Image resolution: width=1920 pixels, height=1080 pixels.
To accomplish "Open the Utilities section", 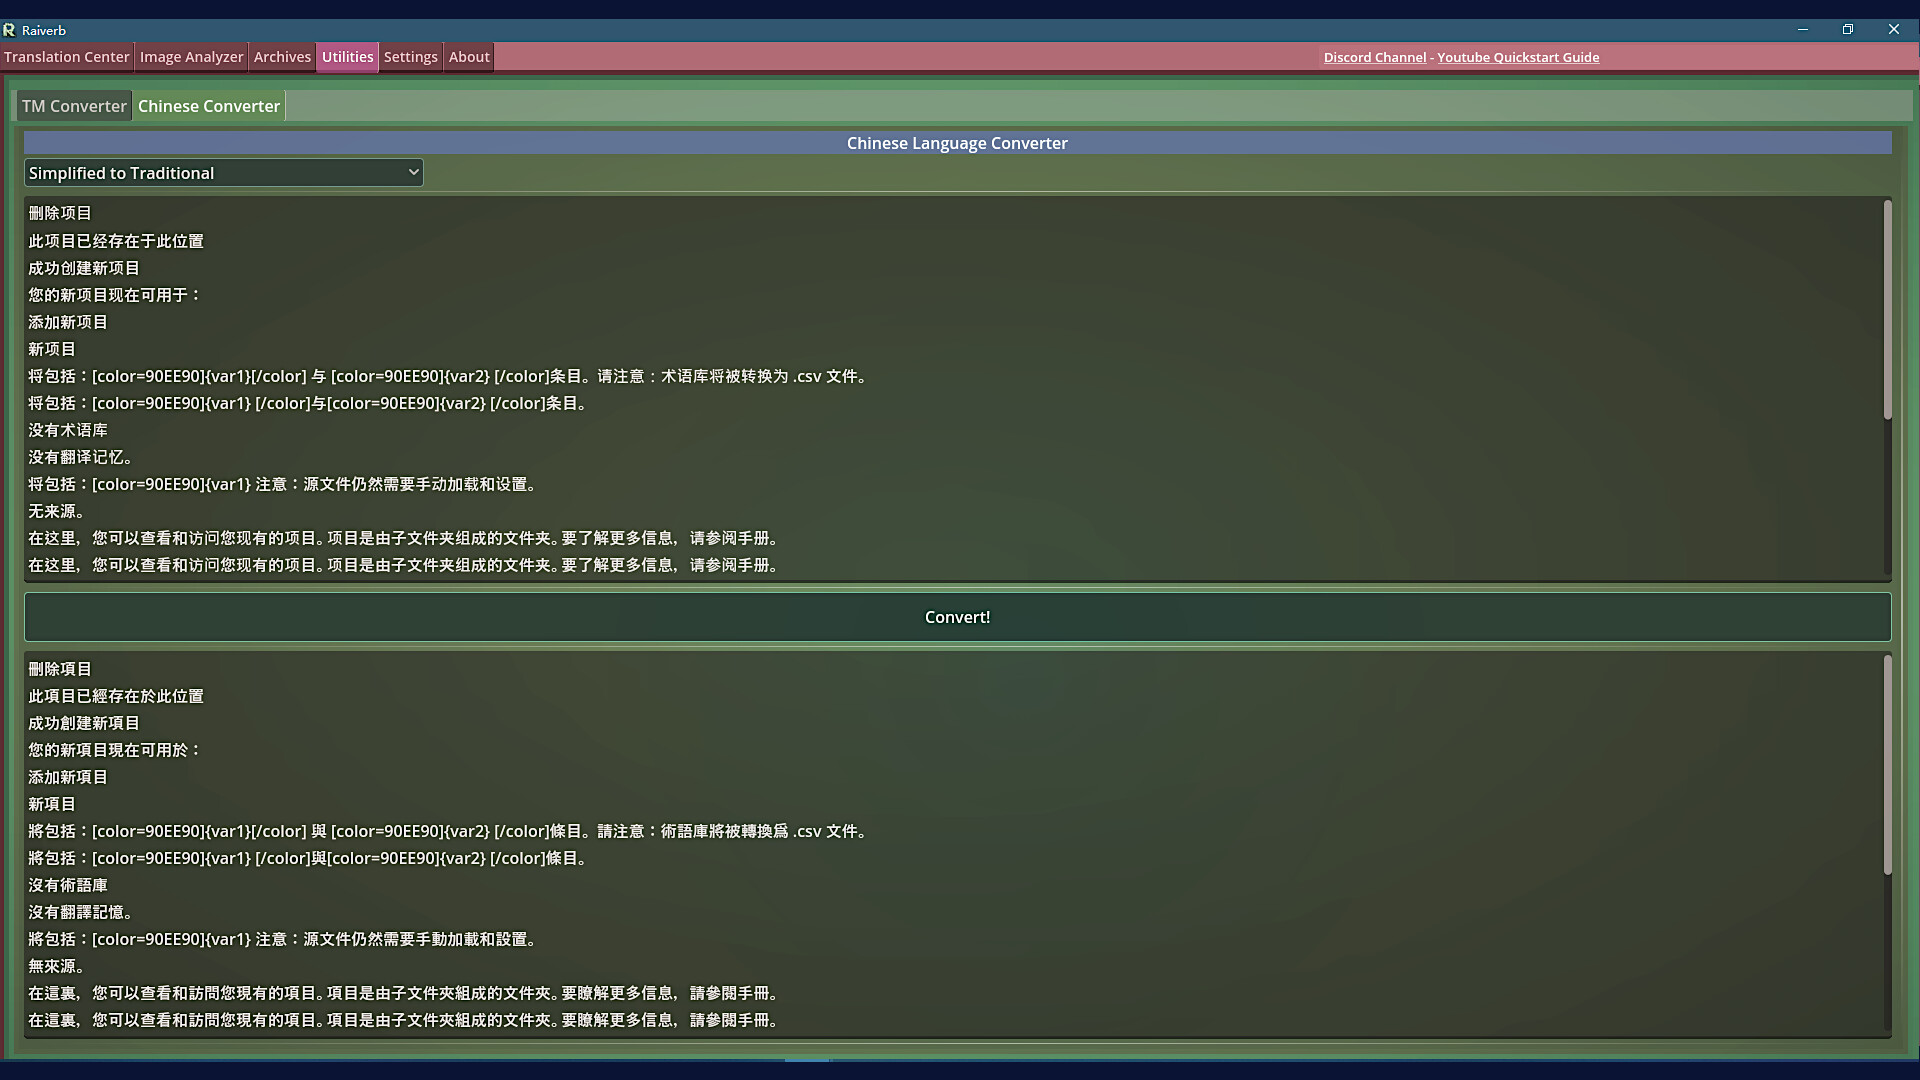I will coord(347,57).
